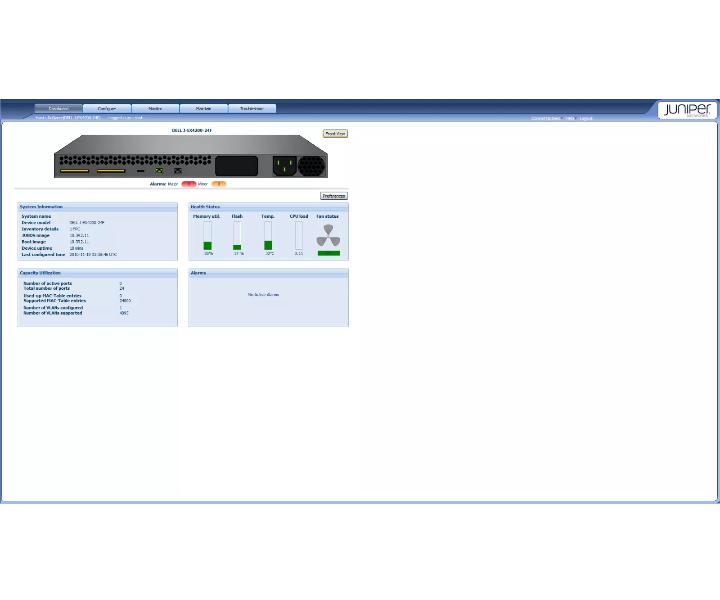
Task: Open dashboard Preferences button
Action: click(334, 196)
